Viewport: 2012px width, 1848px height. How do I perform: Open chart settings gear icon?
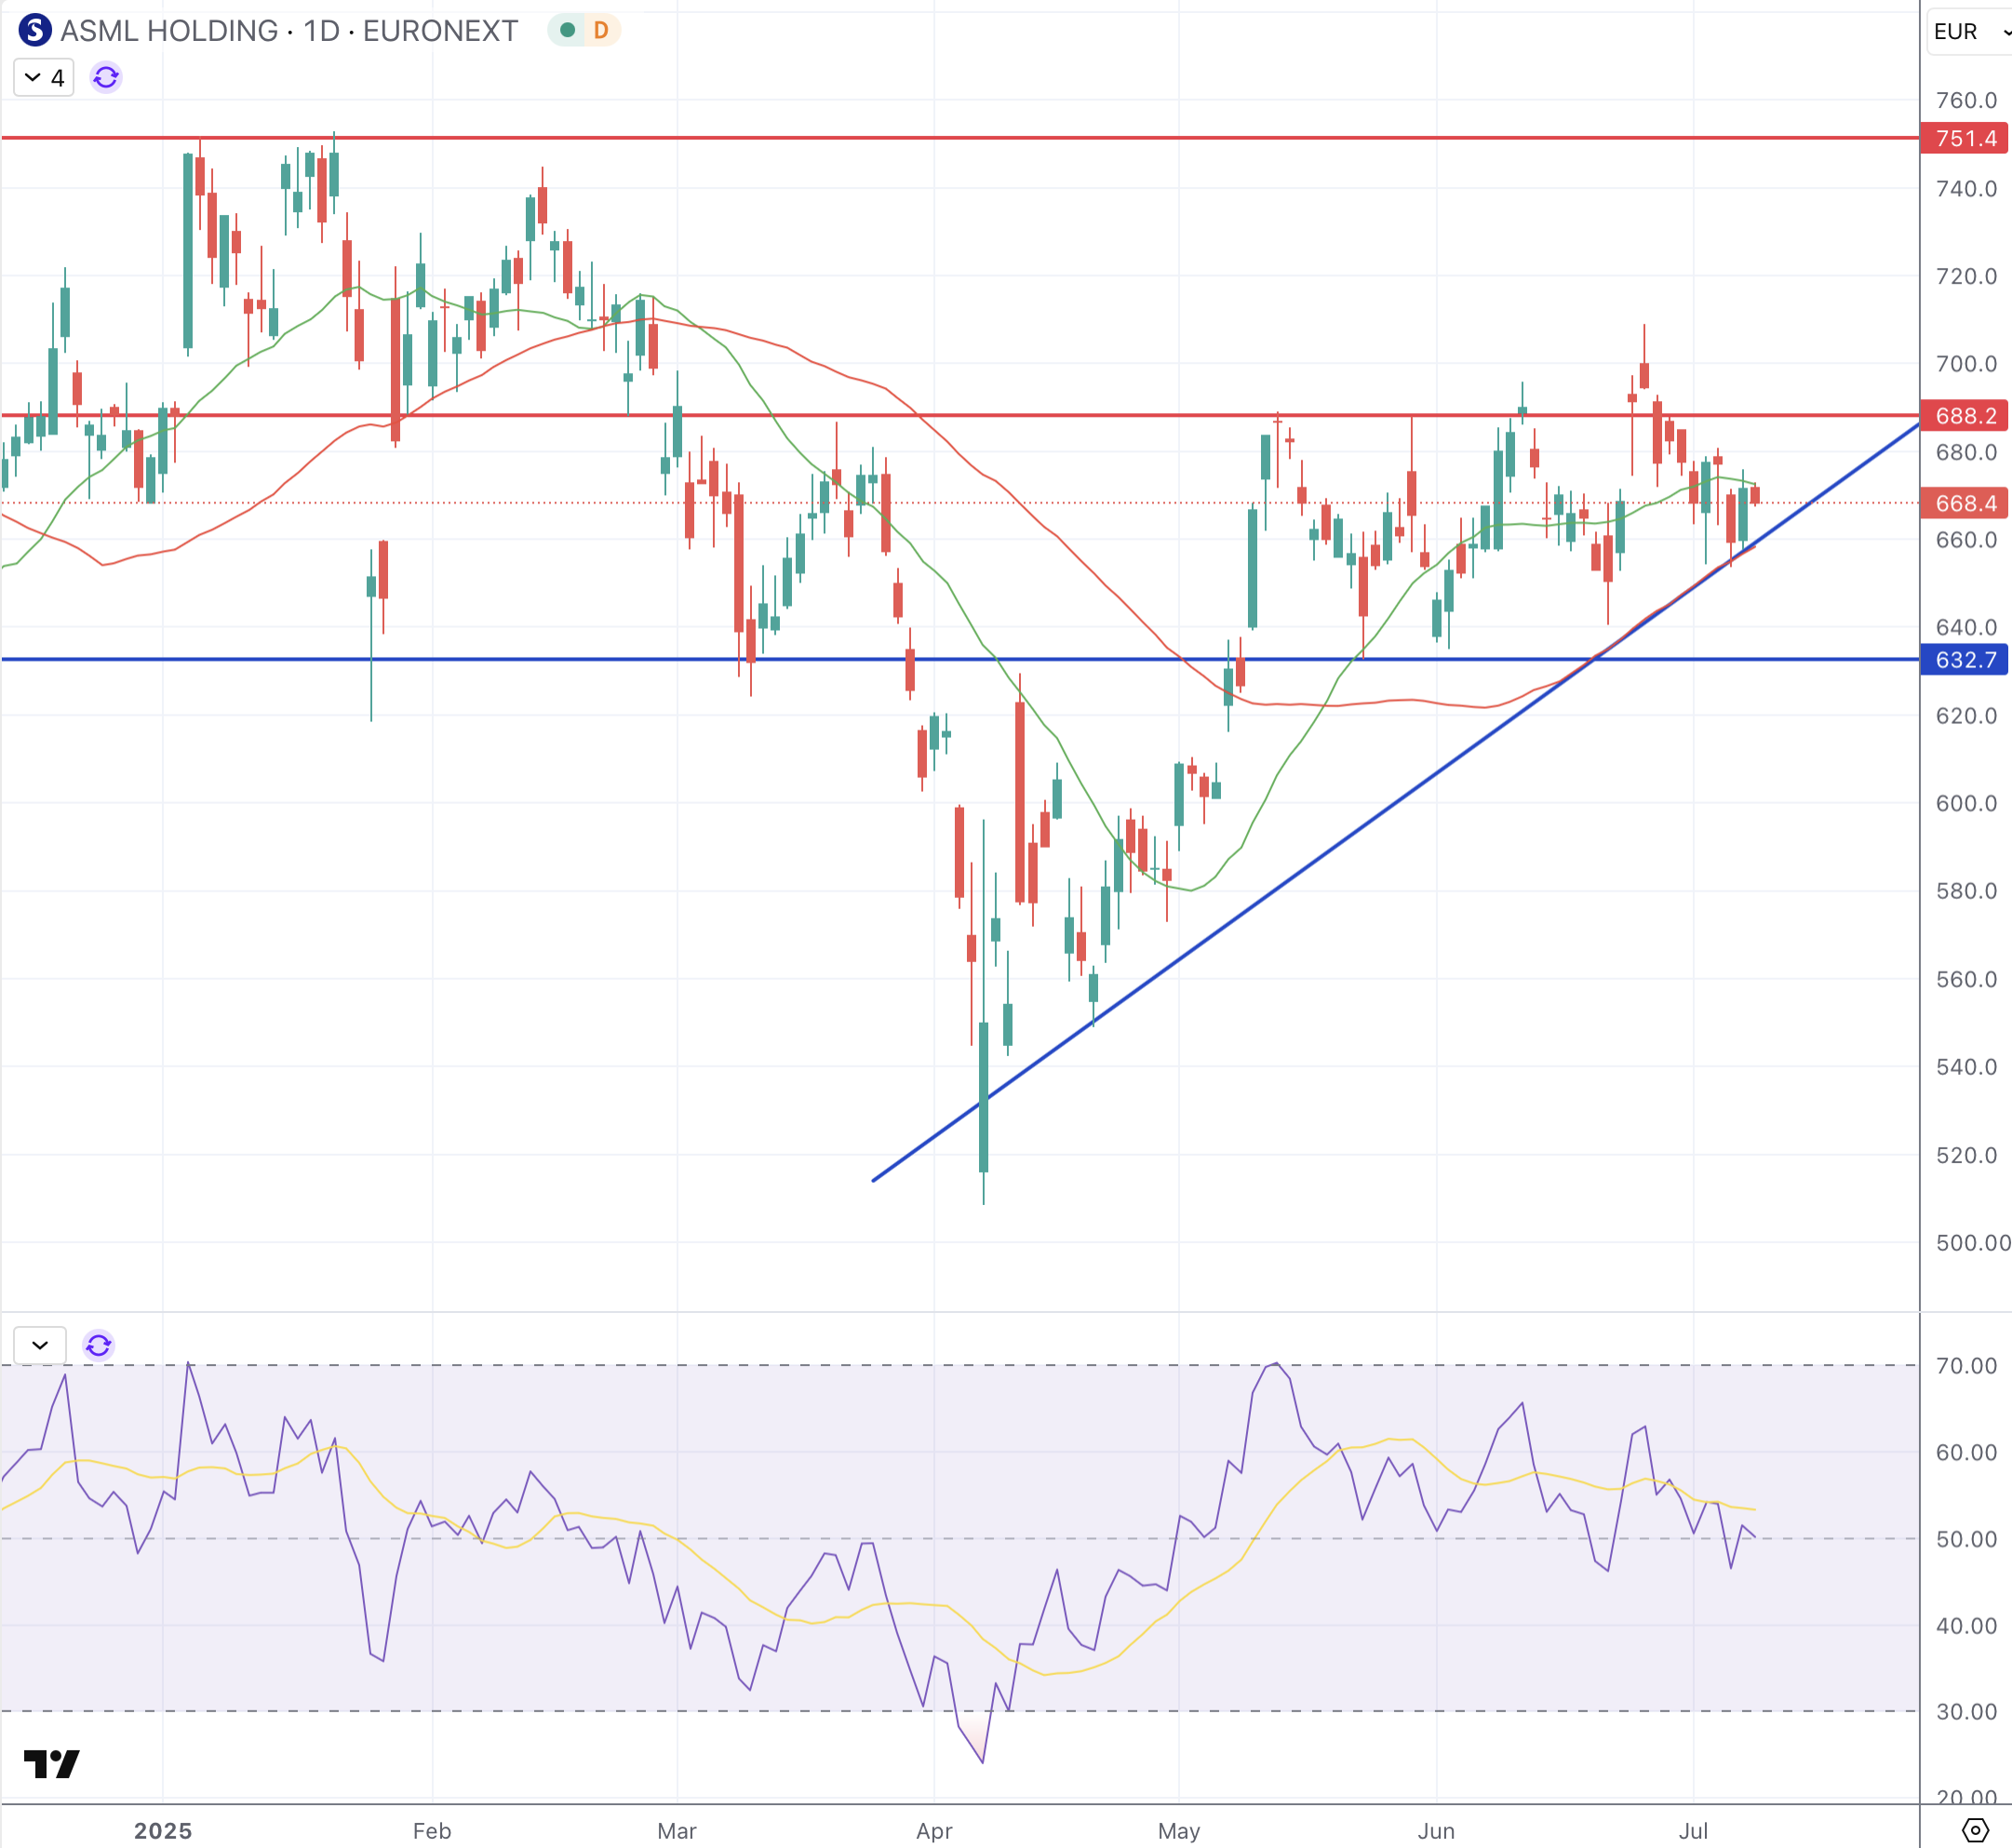coord(1975,1830)
